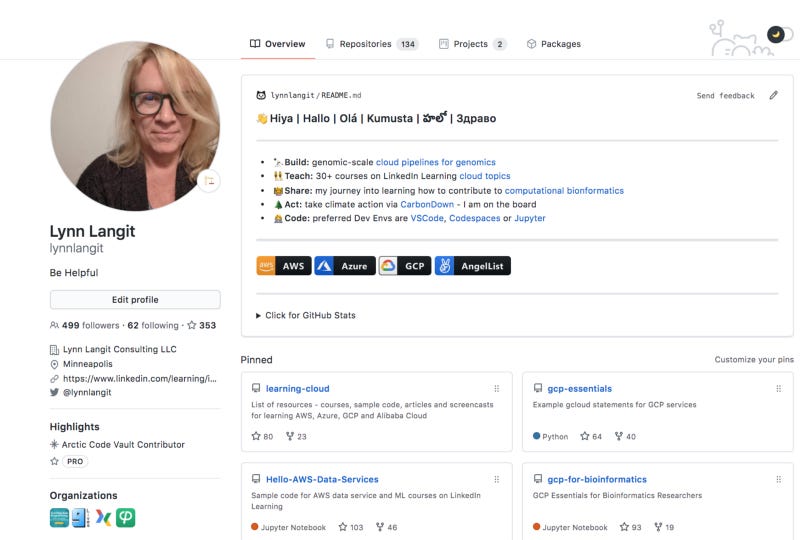The width and height of the screenshot is (800, 540).
Task: Click the Minneapolis location text
Action: 88,364
